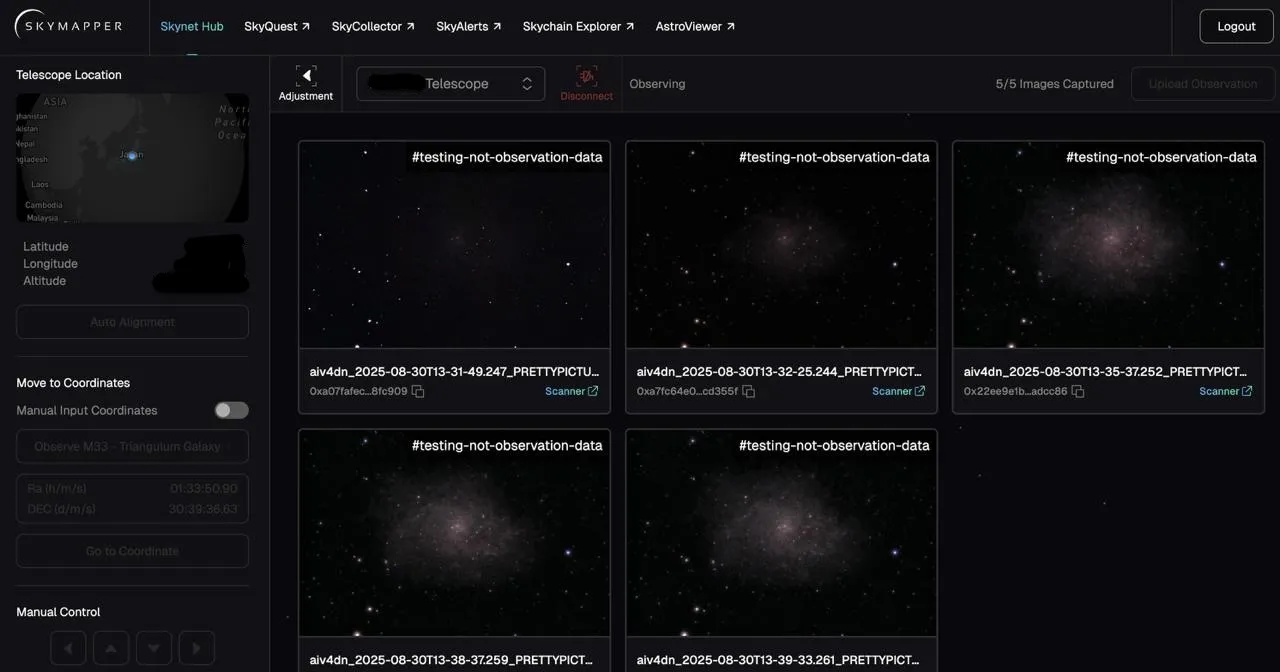Open SkyCollector external link
The height and width of the screenshot is (672, 1280).
pyautogui.click(x=373, y=26)
